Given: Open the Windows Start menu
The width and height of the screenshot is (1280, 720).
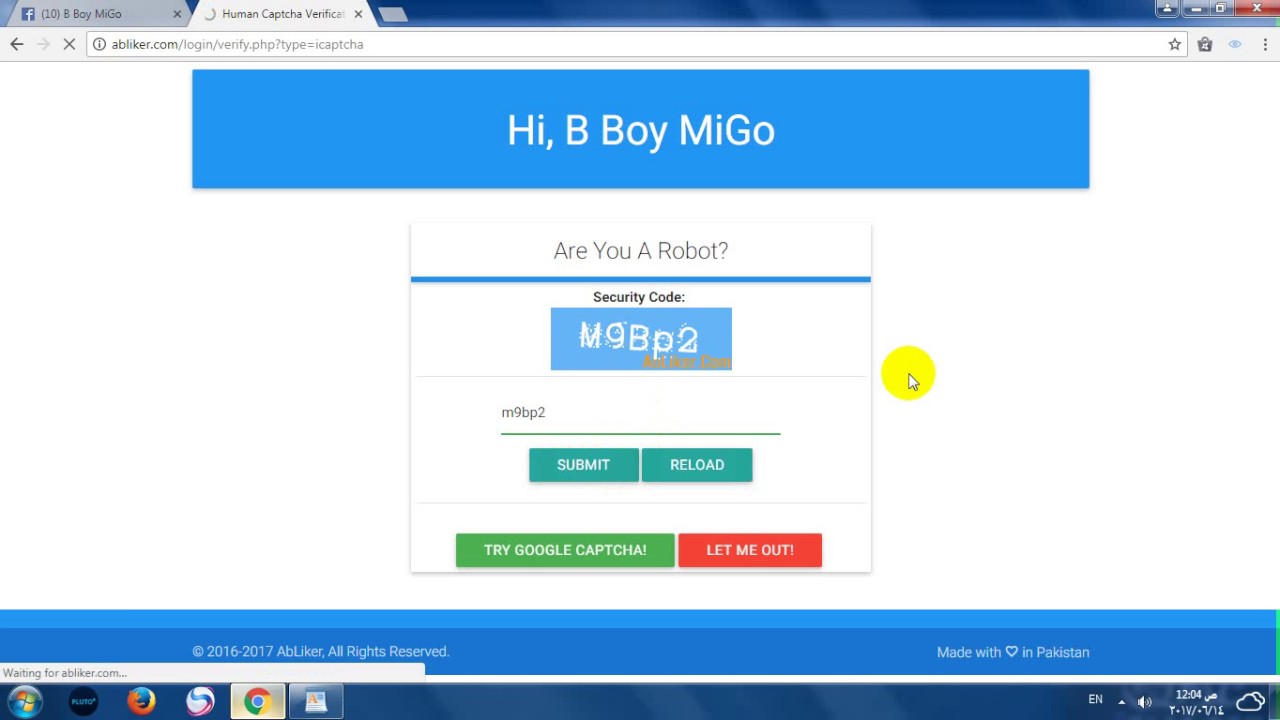Looking at the screenshot, I should coord(24,701).
